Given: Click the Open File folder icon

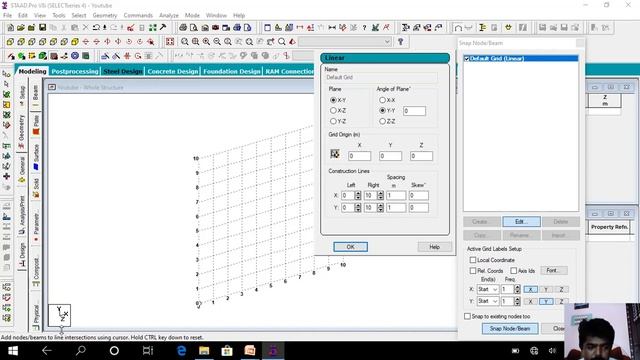Looking at the screenshot, I should (x=21, y=28).
